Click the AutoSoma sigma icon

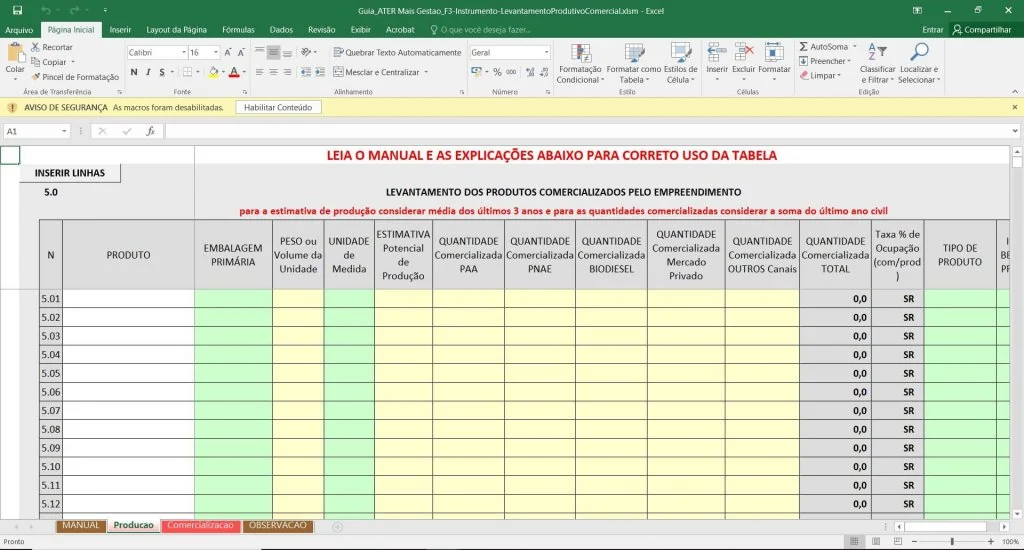click(804, 47)
